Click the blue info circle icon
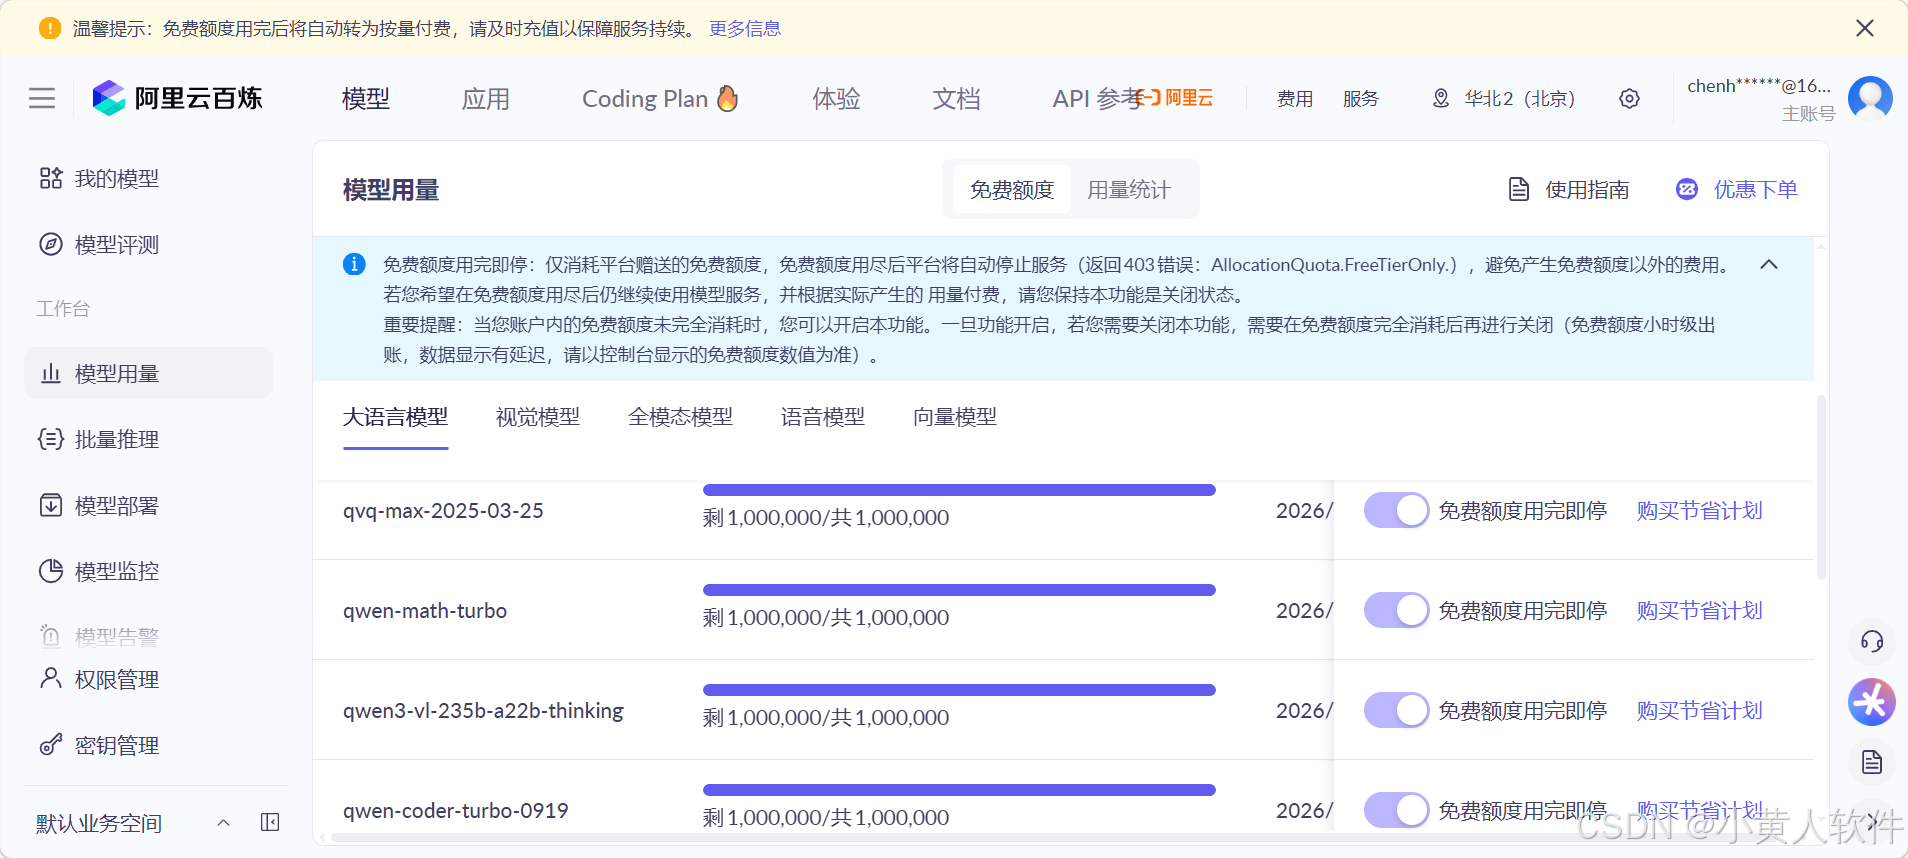The width and height of the screenshot is (1908, 858). 354,264
